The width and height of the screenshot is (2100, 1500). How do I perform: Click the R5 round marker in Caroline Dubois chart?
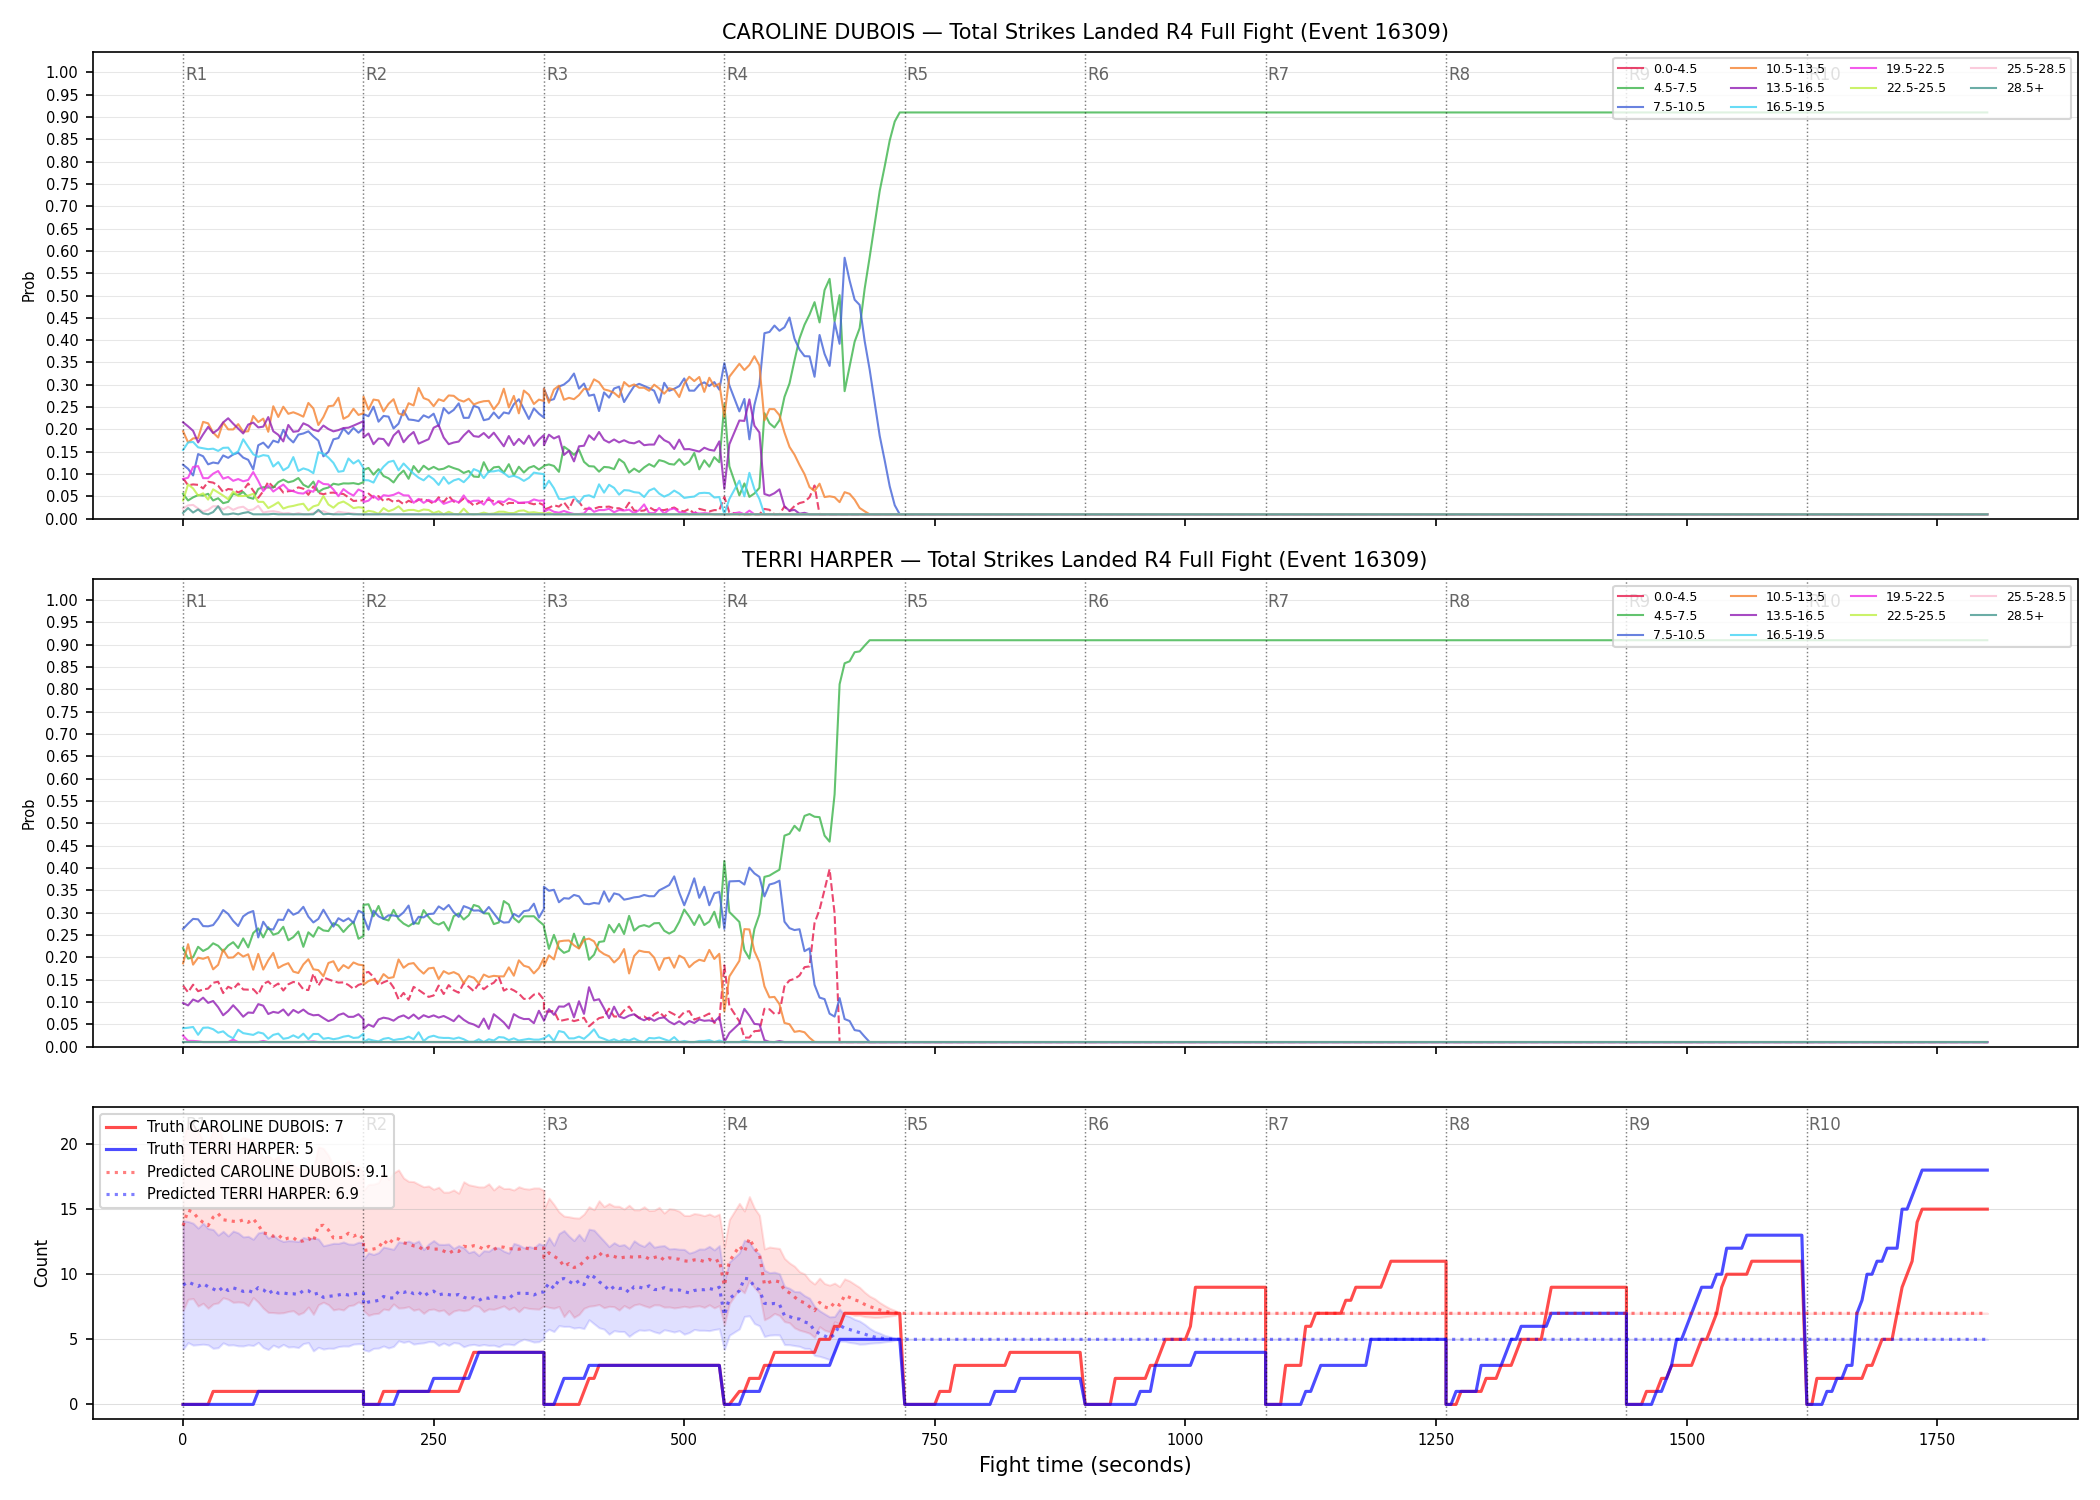point(917,74)
